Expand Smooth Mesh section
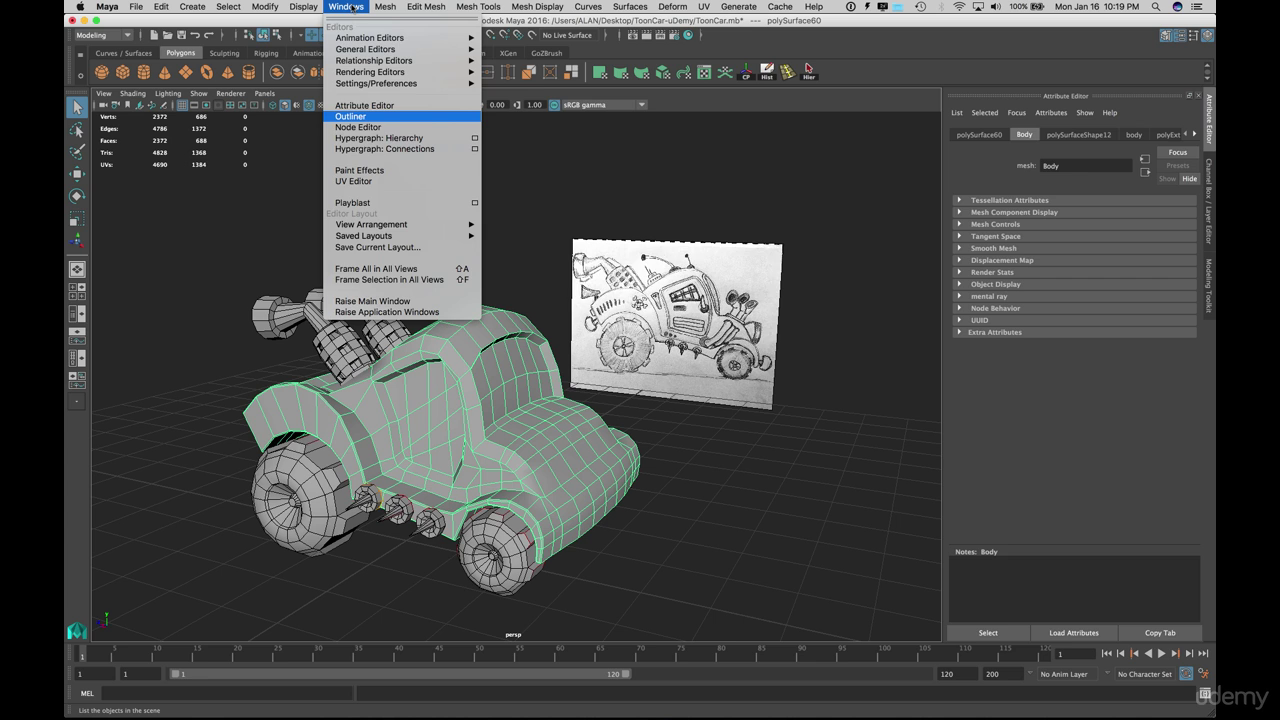The height and width of the screenshot is (720, 1280). 1074,248
